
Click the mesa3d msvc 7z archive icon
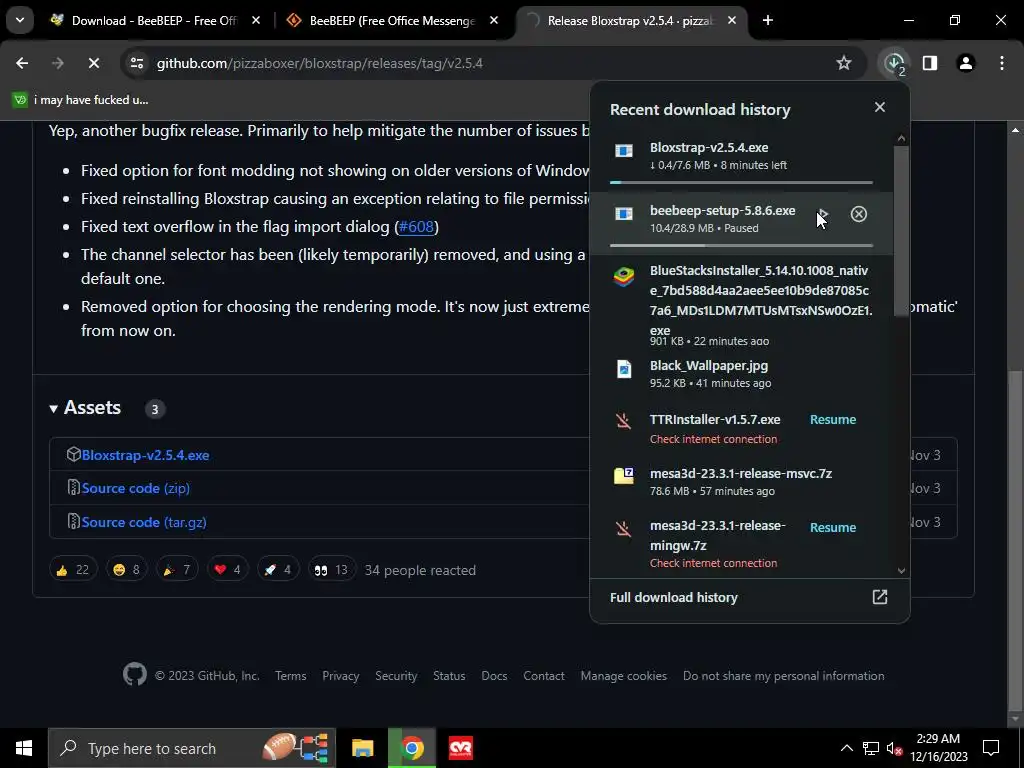tap(624, 475)
